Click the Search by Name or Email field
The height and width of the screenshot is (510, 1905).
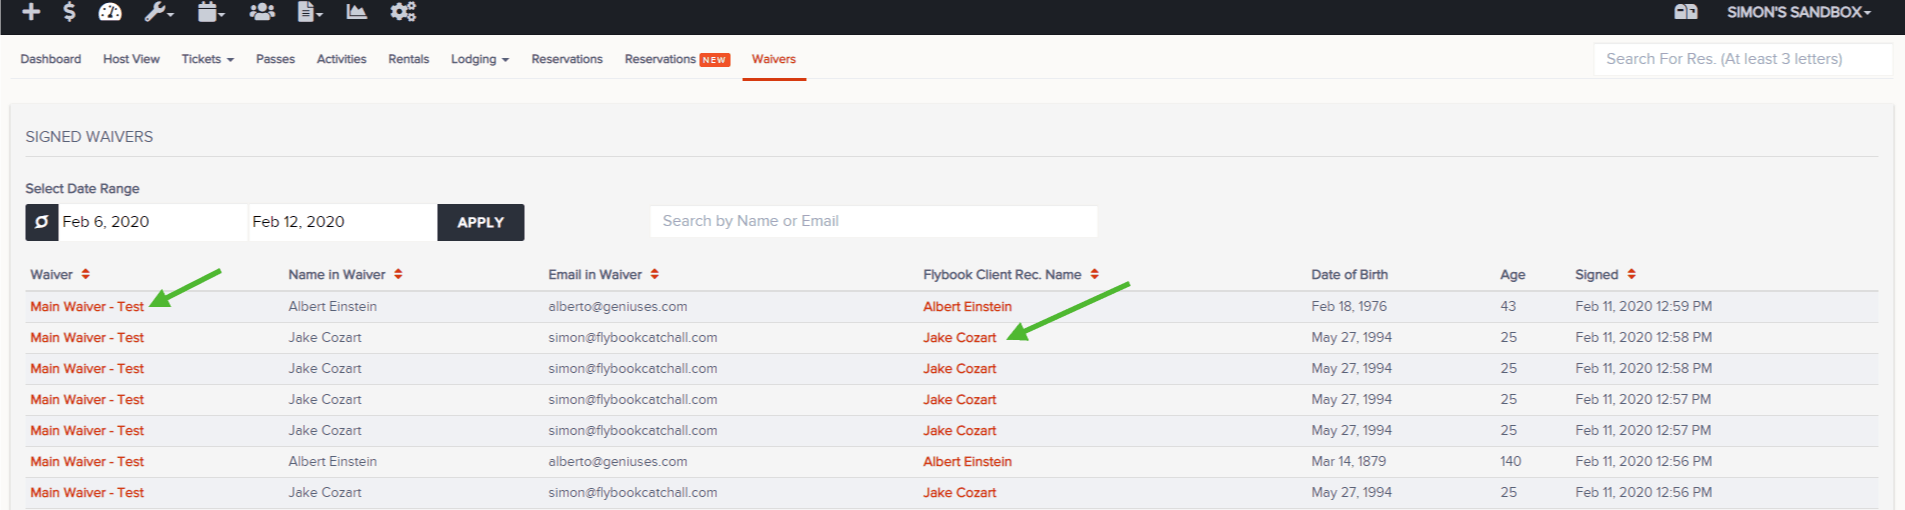(874, 221)
